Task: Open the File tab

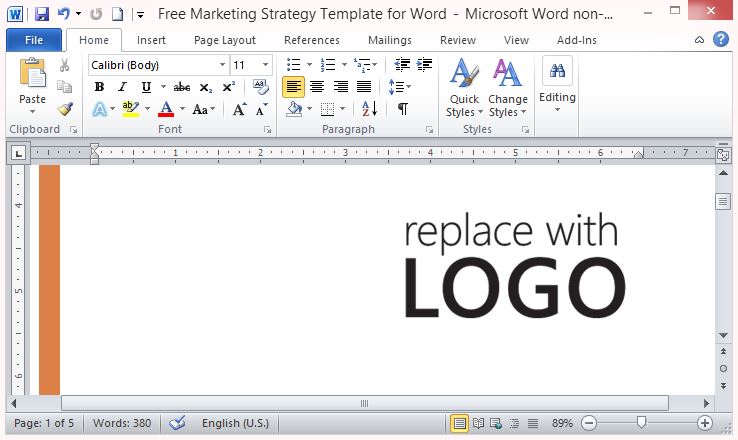Action: (33, 40)
